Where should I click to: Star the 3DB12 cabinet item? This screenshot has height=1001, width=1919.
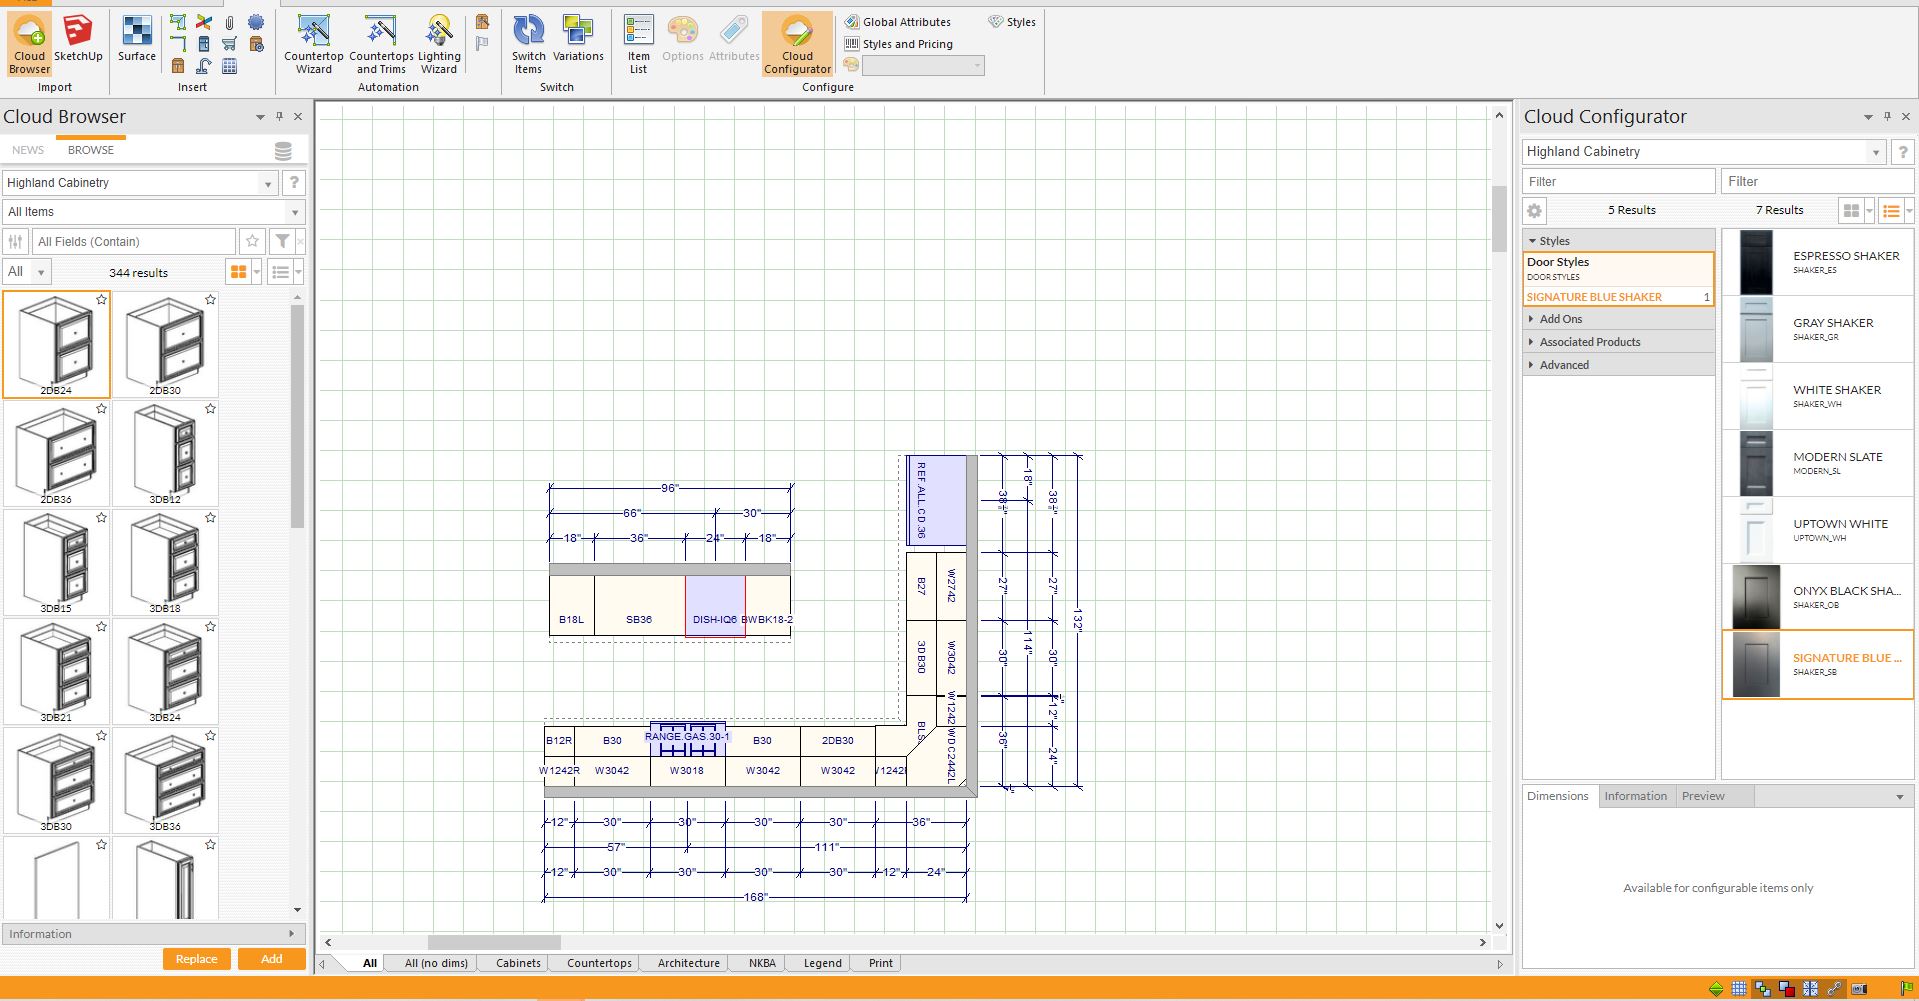[210, 408]
